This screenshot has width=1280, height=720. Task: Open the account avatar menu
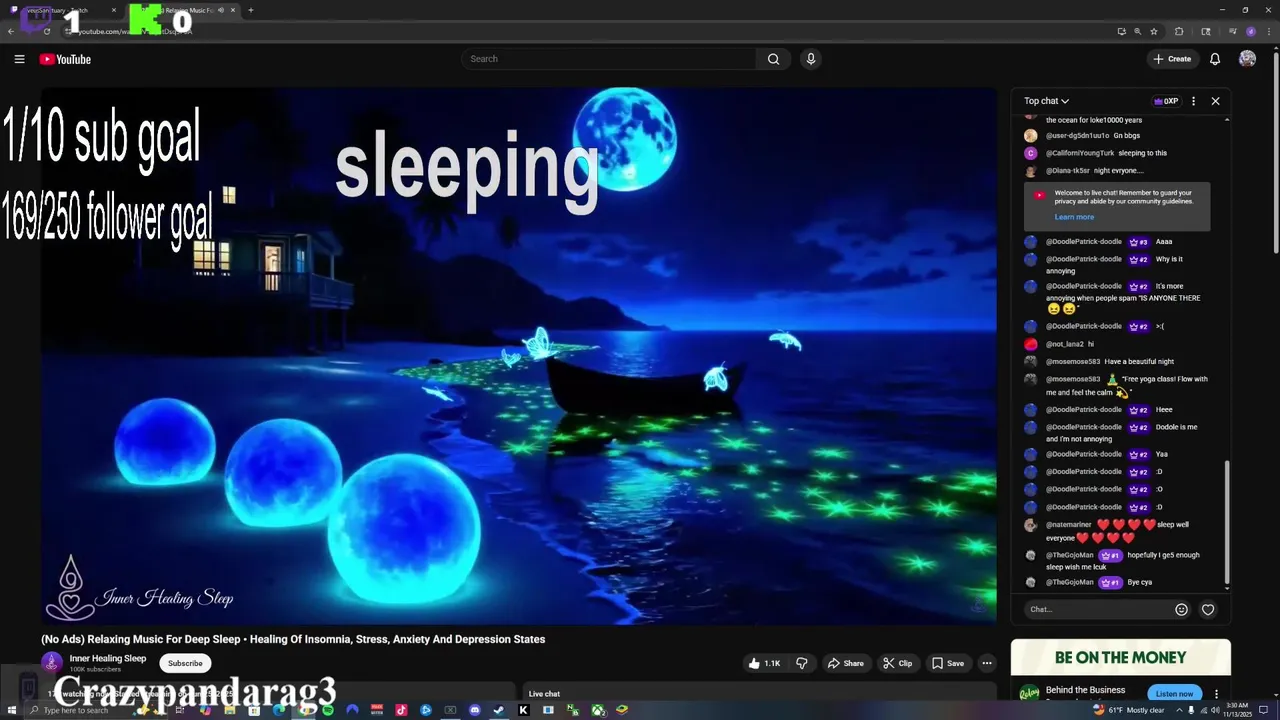[1247, 59]
